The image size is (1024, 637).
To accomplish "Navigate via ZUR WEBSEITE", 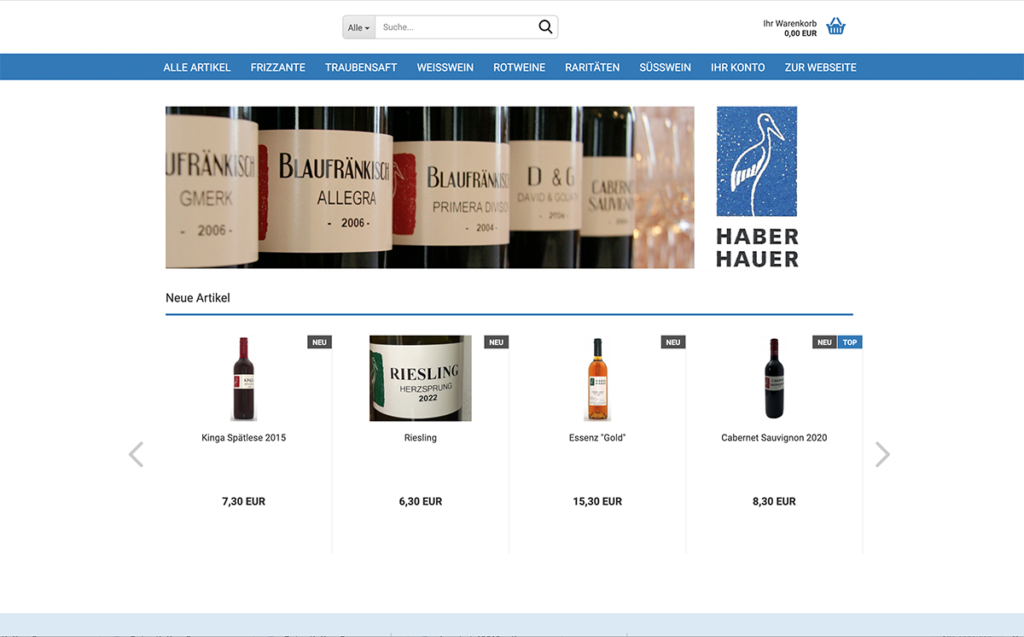I will point(820,67).
